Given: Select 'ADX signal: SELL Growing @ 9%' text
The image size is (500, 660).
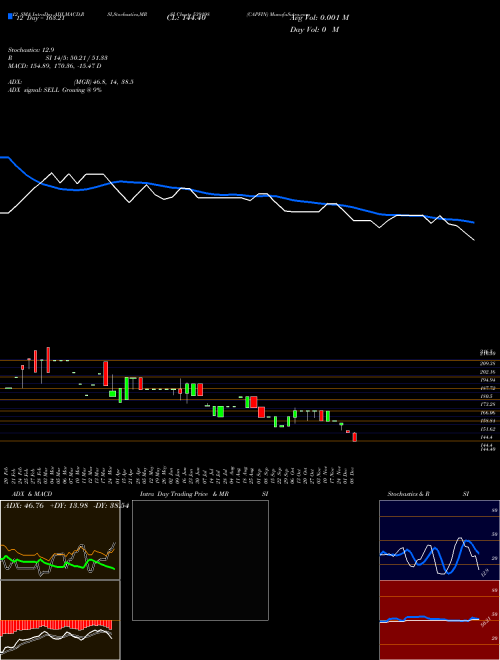Looking at the screenshot, I should (x=55, y=90).
